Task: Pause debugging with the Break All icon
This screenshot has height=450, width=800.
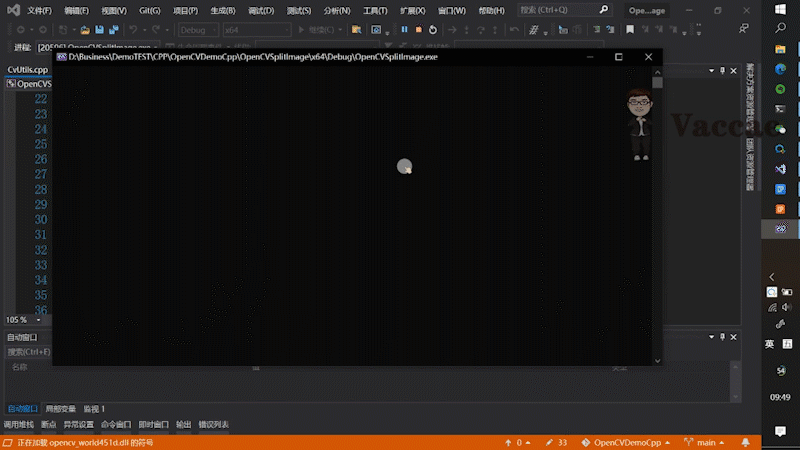Action: click(404, 30)
